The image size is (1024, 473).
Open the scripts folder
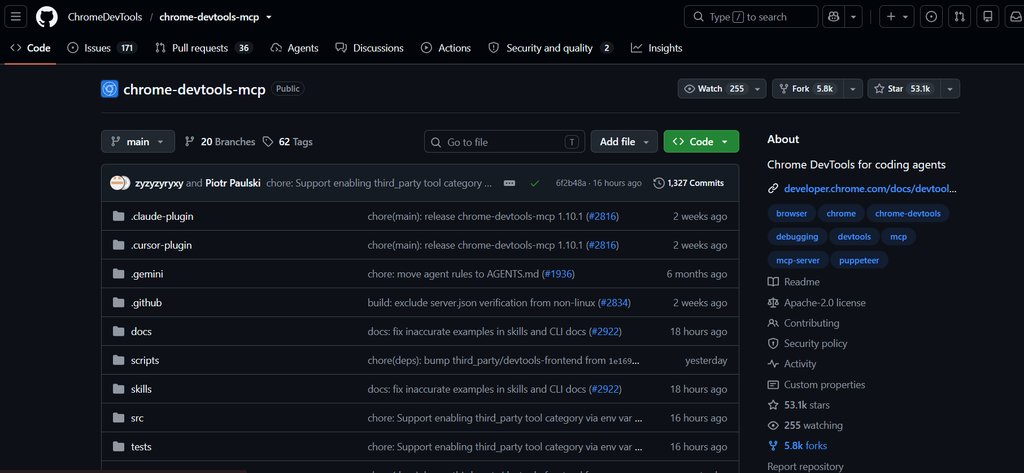144,360
